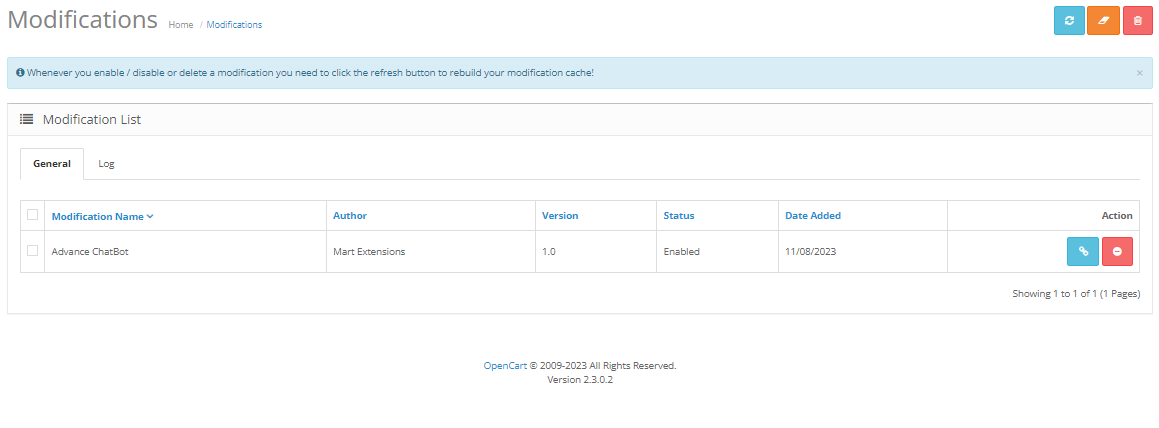Screen dimensions: 1159x428
Task: Switch to the Log tab
Action: [x=106, y=164]
